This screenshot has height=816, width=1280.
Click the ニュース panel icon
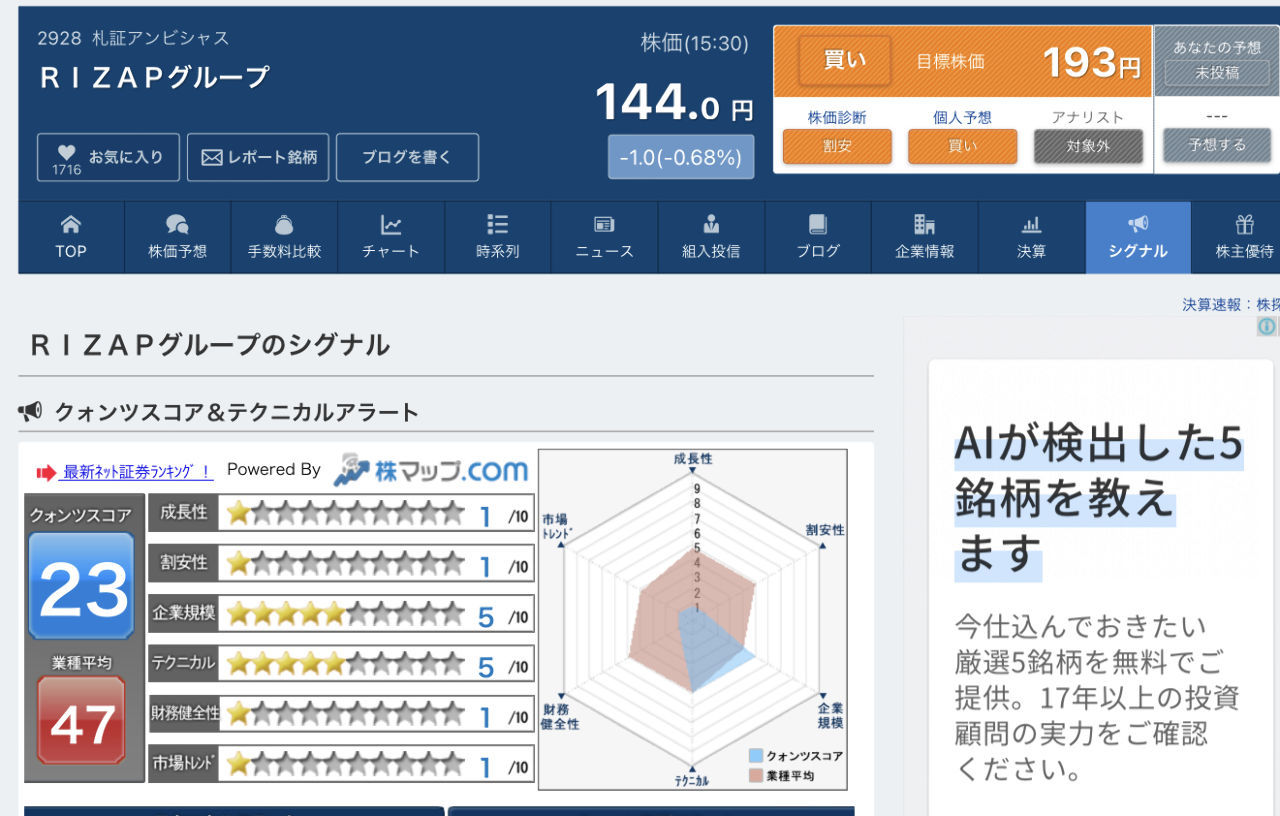pyautogui.click(x=604, y=225)
